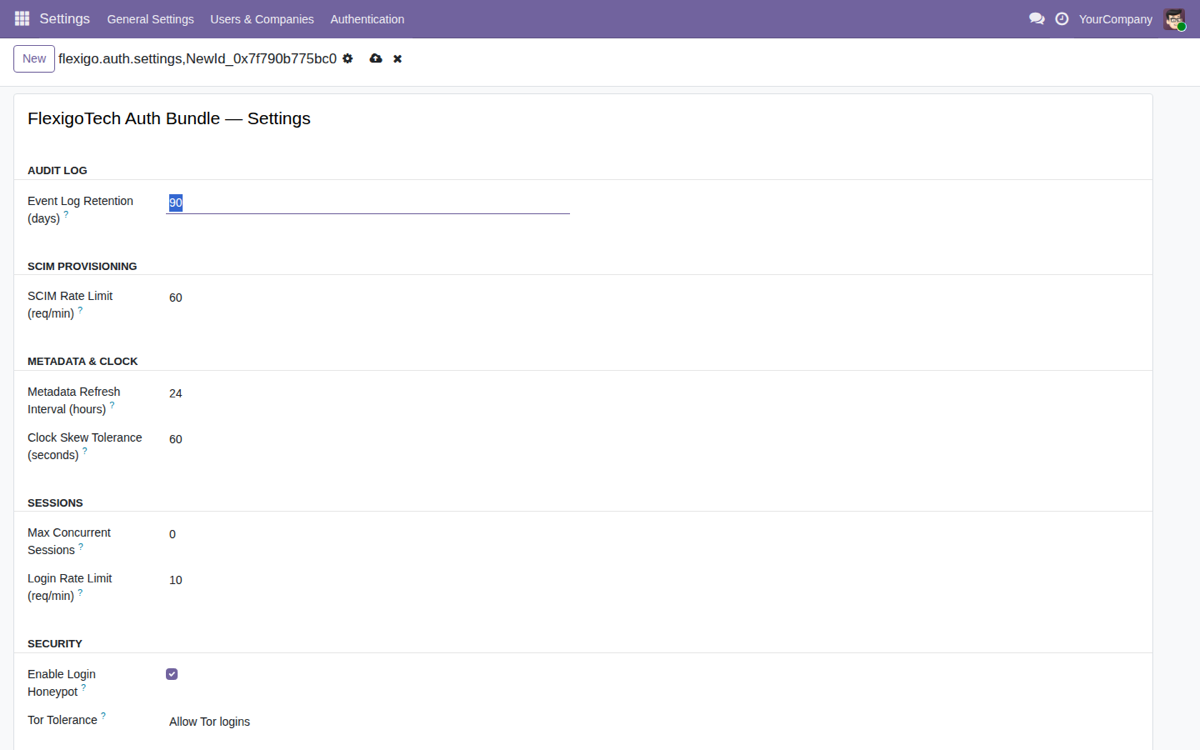Screen dimensions: 1200x750
Task: Show help tooltip for Tor Tolerance
Action: pos(103,717)
